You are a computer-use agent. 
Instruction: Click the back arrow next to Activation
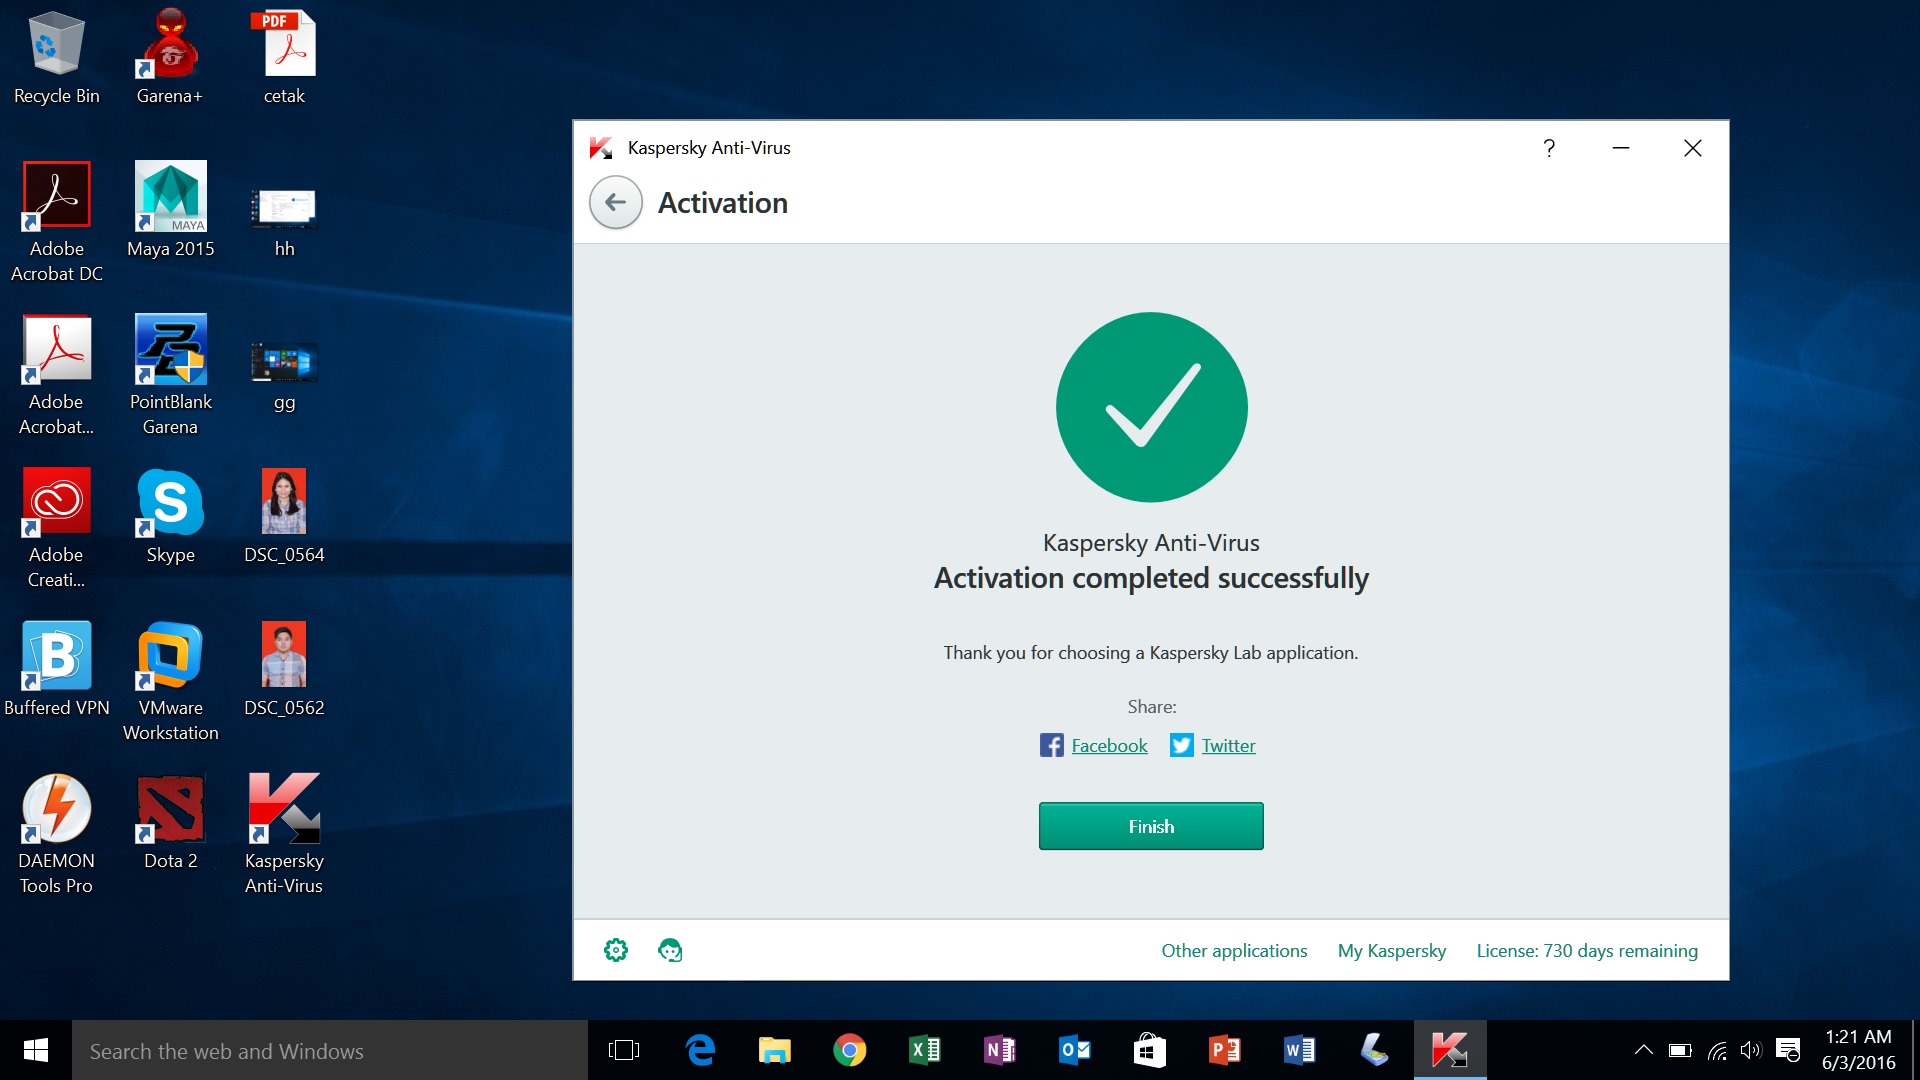click(615, 203)
